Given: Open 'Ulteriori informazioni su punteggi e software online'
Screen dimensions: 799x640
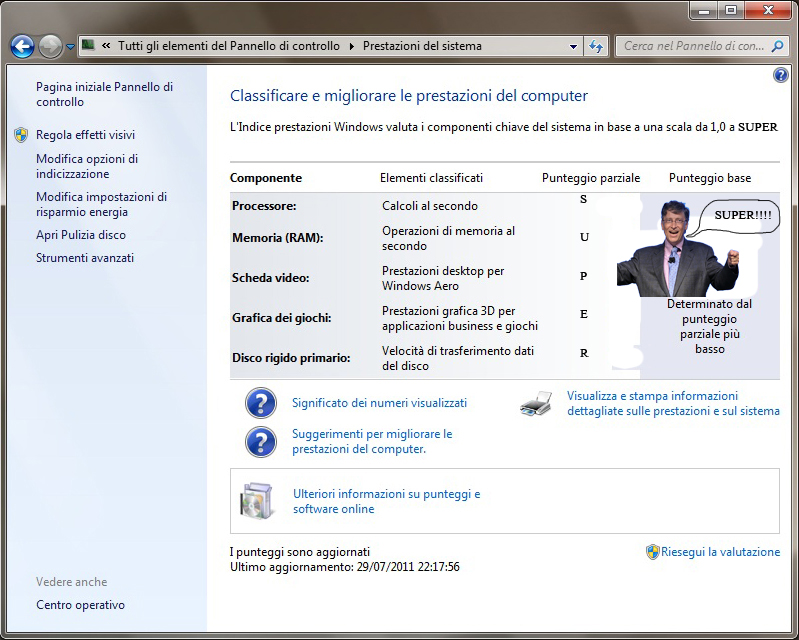Looking at the screenshot, I should [x=387, y=501].
